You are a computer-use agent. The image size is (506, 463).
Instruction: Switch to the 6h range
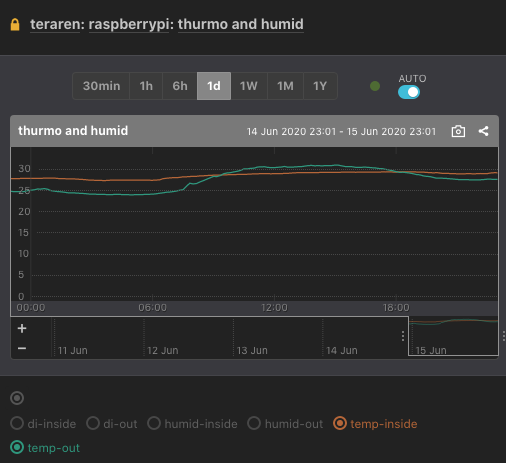(x=180, y=86)
